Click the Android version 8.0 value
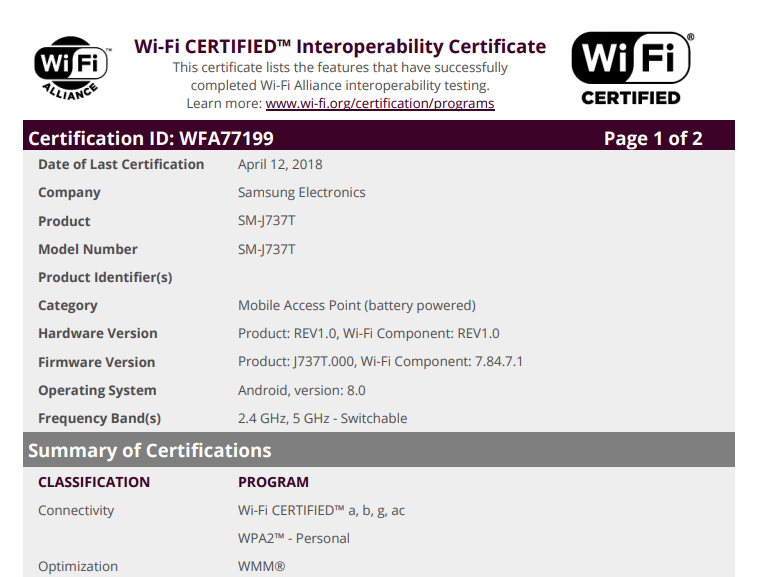 (x=301, y=390)
